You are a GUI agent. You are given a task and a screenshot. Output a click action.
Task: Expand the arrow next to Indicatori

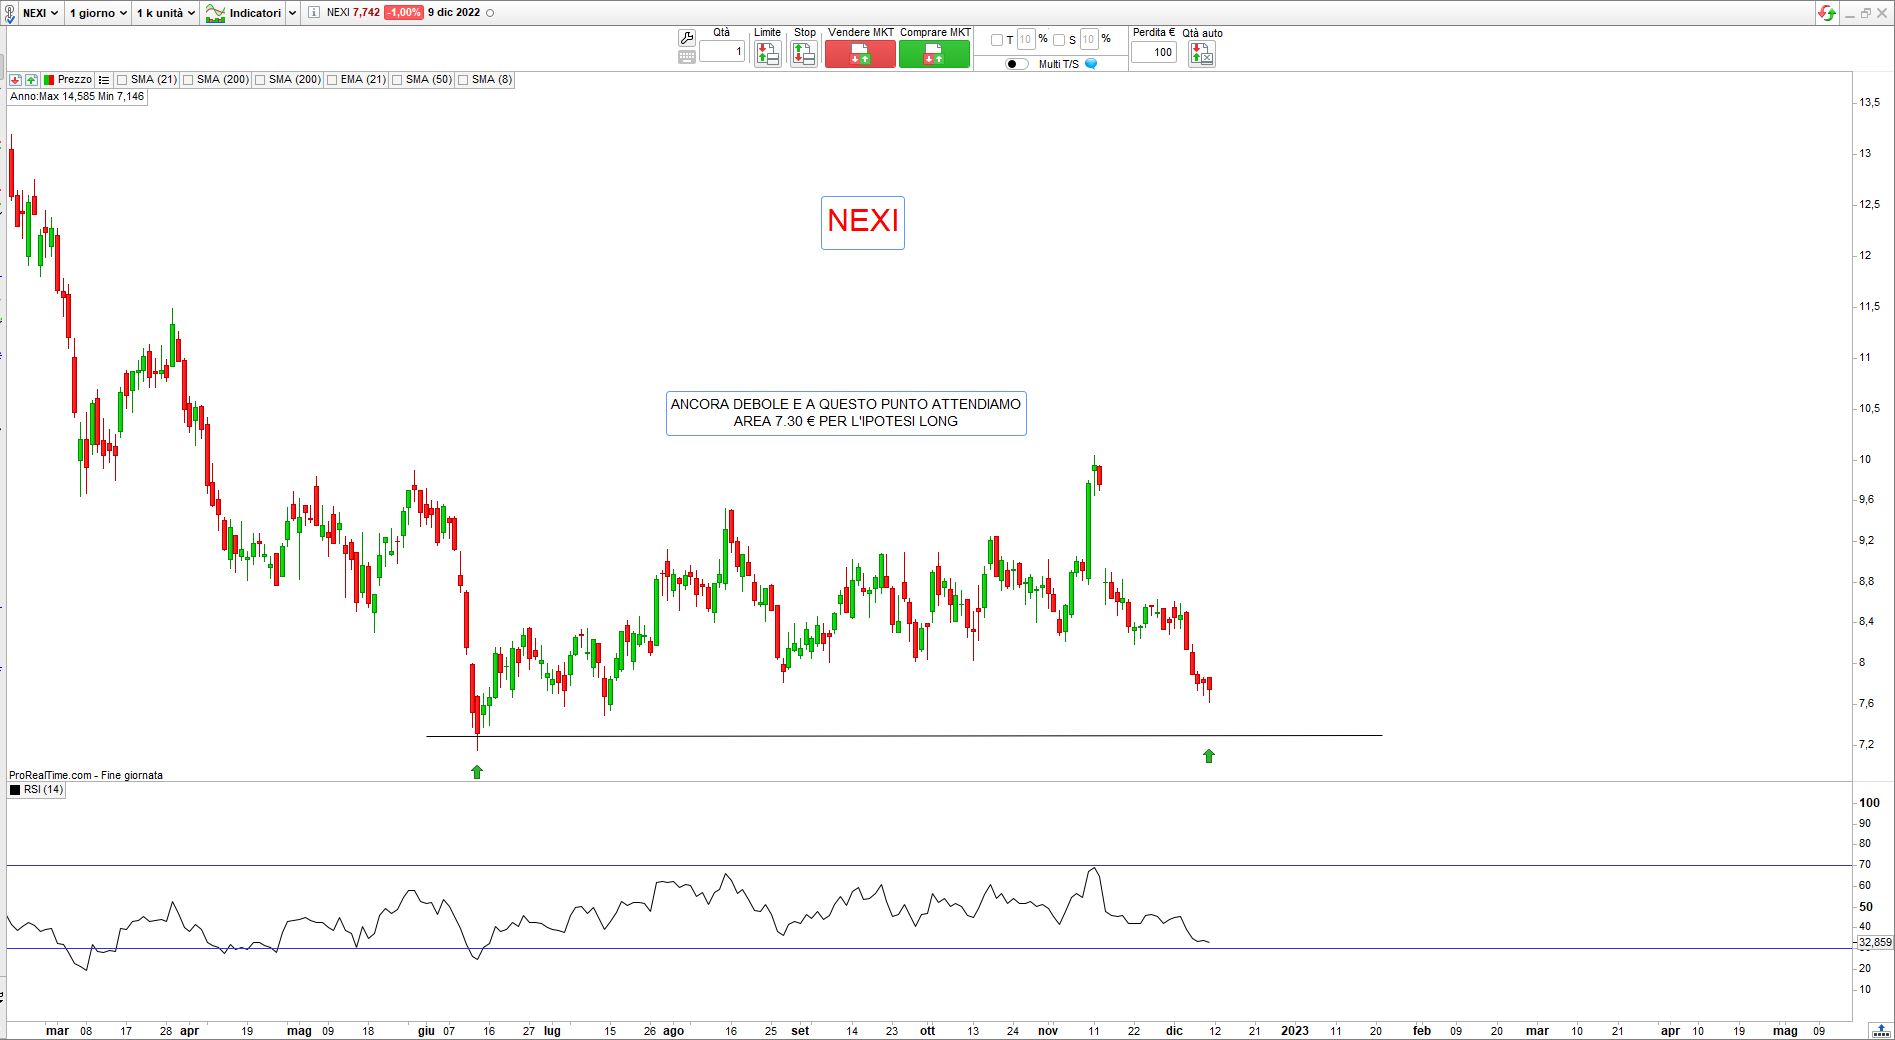[292, 13]
